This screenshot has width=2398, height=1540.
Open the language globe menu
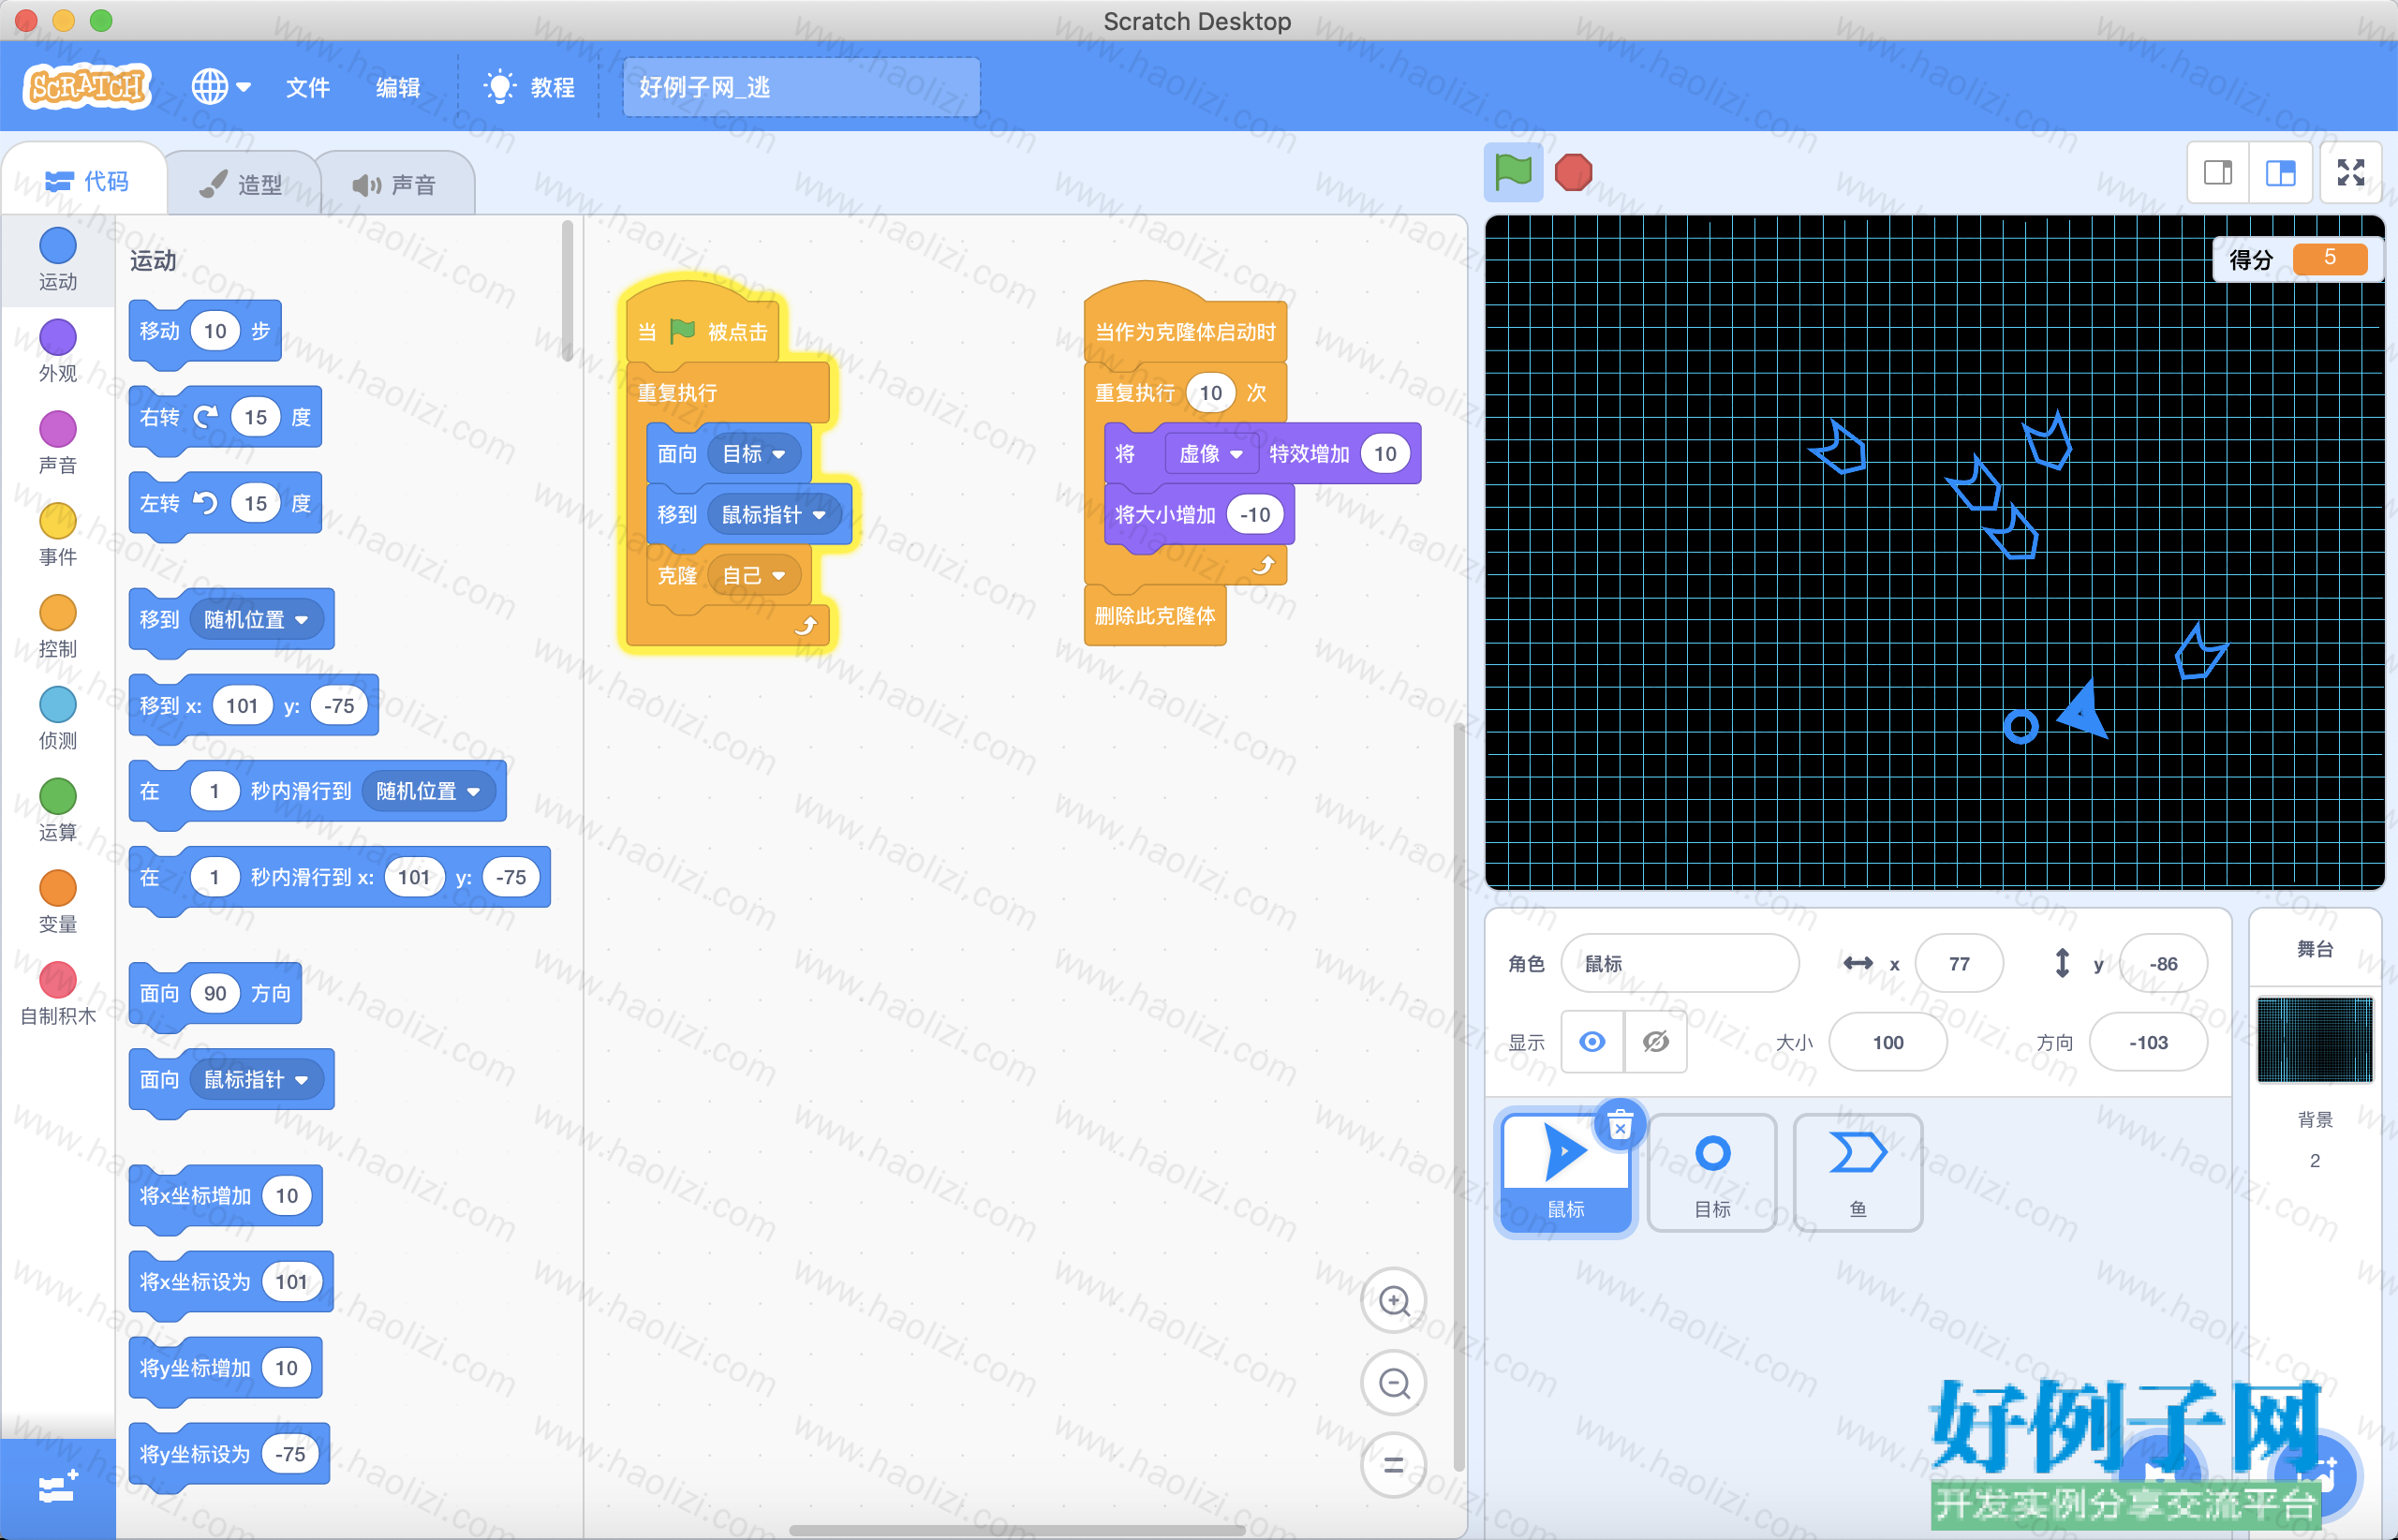[220, 87]
